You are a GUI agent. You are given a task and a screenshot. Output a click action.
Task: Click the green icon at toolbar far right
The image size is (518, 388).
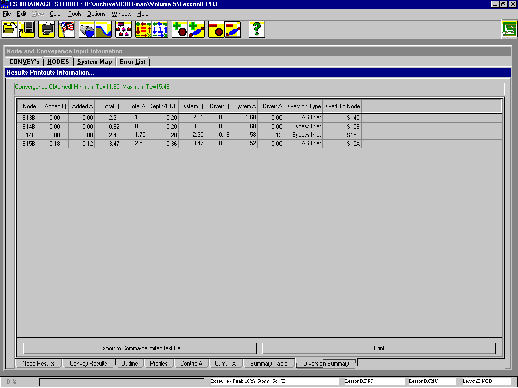tap(510, 29)
